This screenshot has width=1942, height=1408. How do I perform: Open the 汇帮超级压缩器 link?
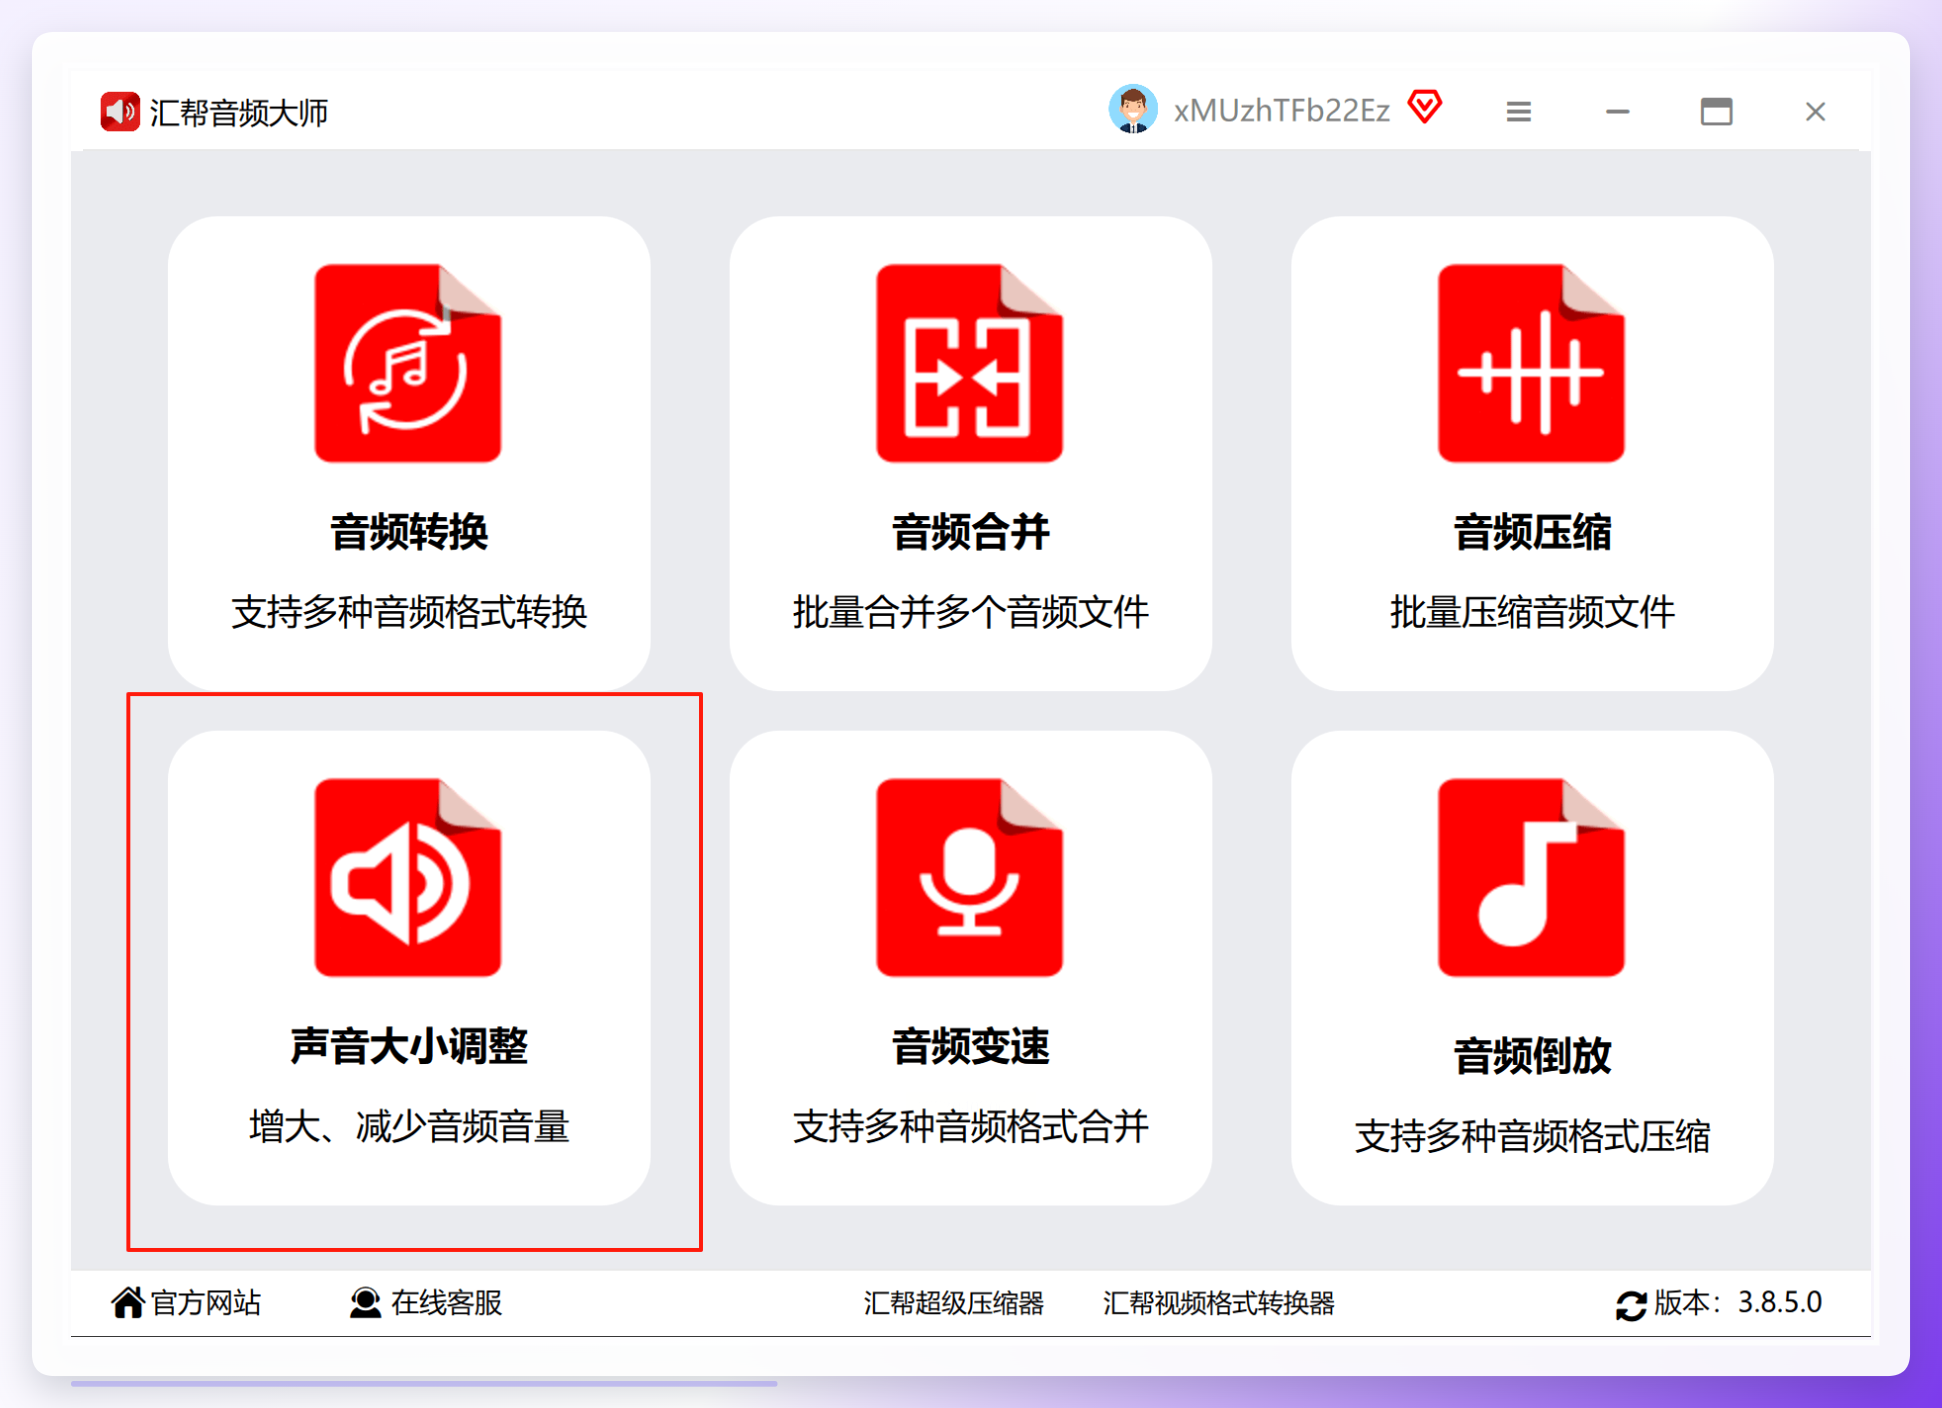pyautogui.click(x=954, y=1303)
